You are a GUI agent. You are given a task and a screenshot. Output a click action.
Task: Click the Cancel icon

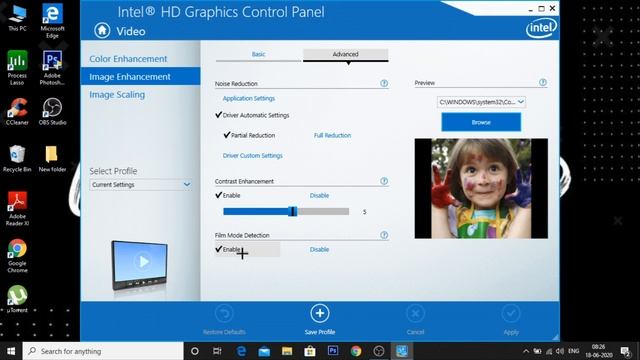(415, 313)
